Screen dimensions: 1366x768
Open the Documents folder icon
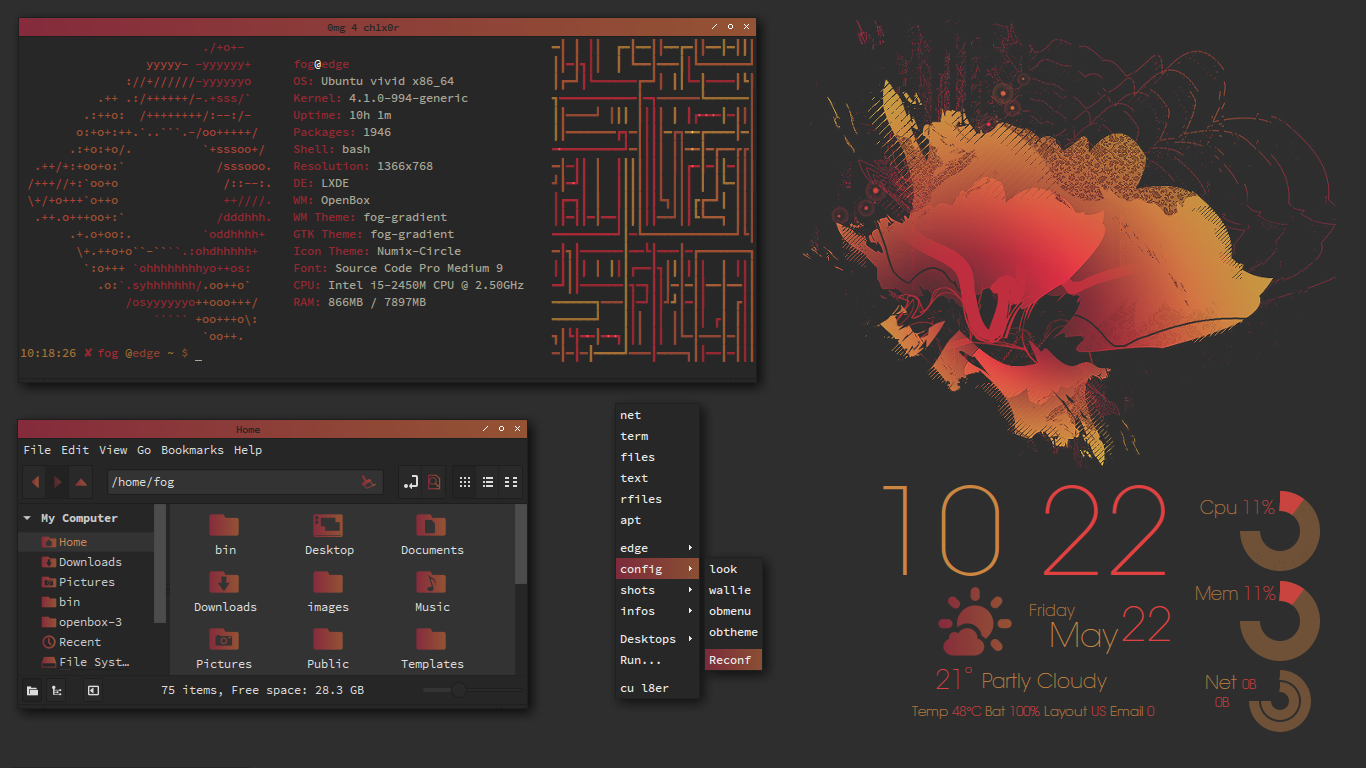431,525
